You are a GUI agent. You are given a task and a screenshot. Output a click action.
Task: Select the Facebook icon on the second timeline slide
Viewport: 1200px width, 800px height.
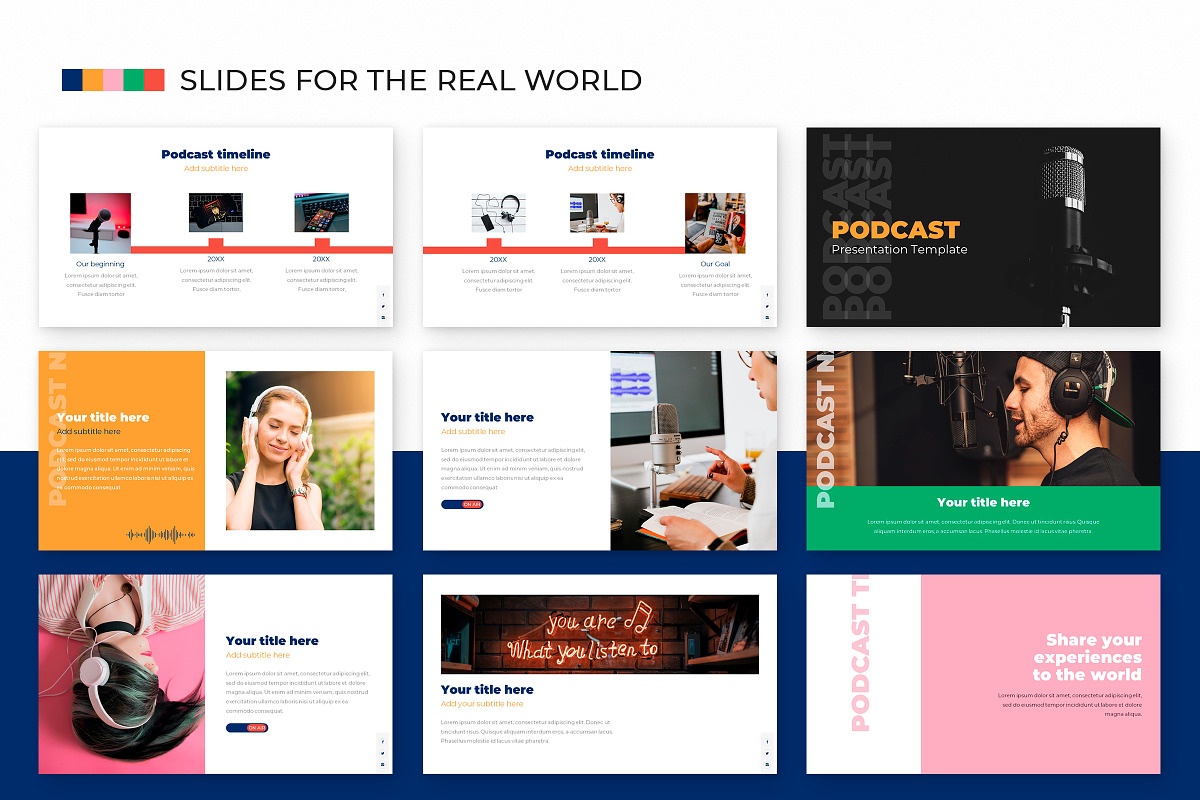tap(767, 295)
